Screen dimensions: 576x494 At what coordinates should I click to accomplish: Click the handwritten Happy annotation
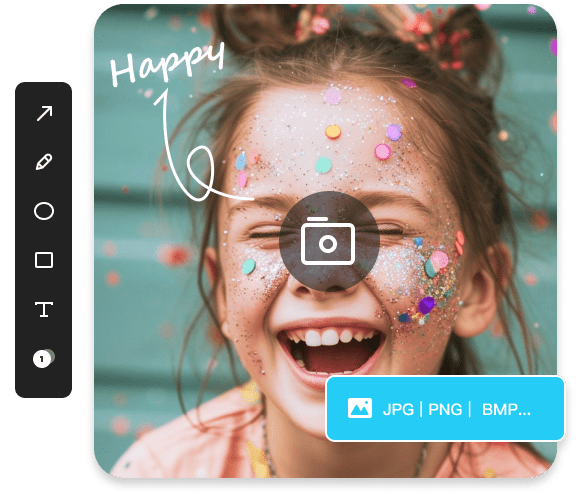point(168,64)
